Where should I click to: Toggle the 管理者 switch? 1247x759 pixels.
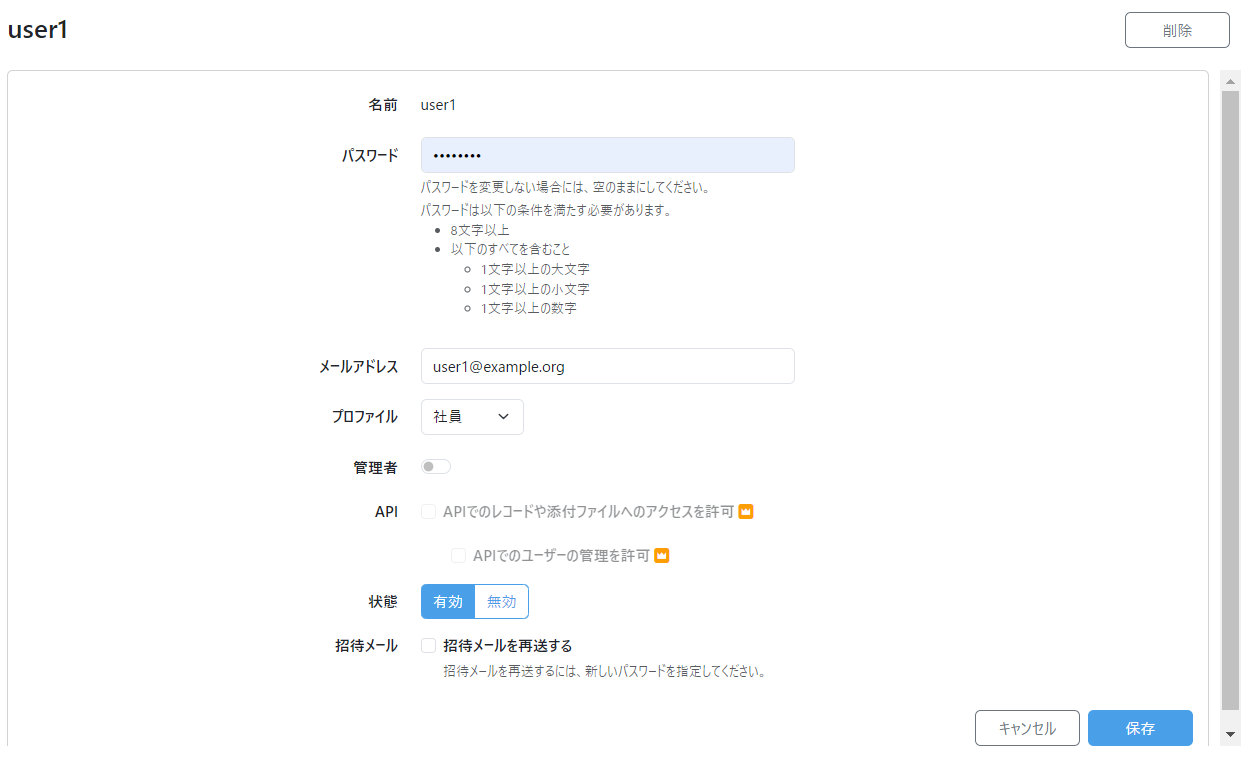436,466
